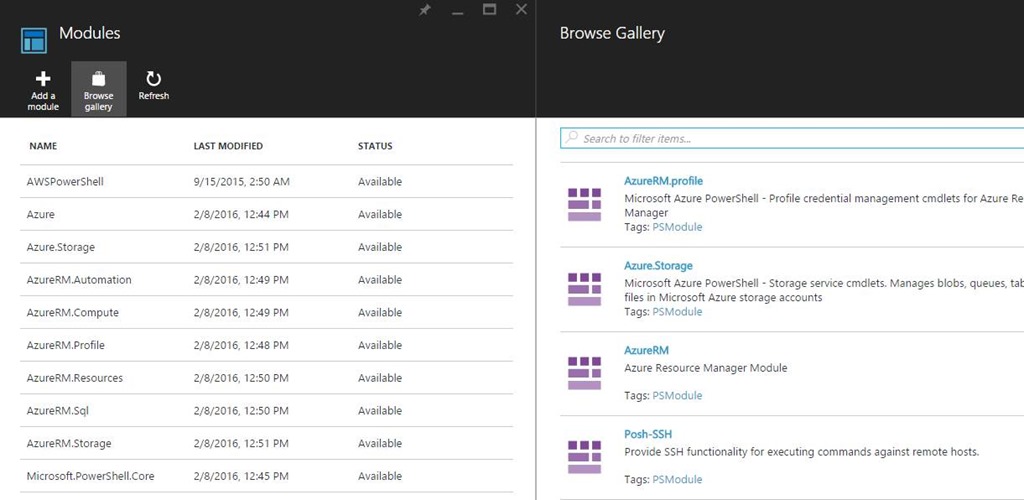Click the 2/8/2016, 12:44 PM date cell

(x=241, y=214)
